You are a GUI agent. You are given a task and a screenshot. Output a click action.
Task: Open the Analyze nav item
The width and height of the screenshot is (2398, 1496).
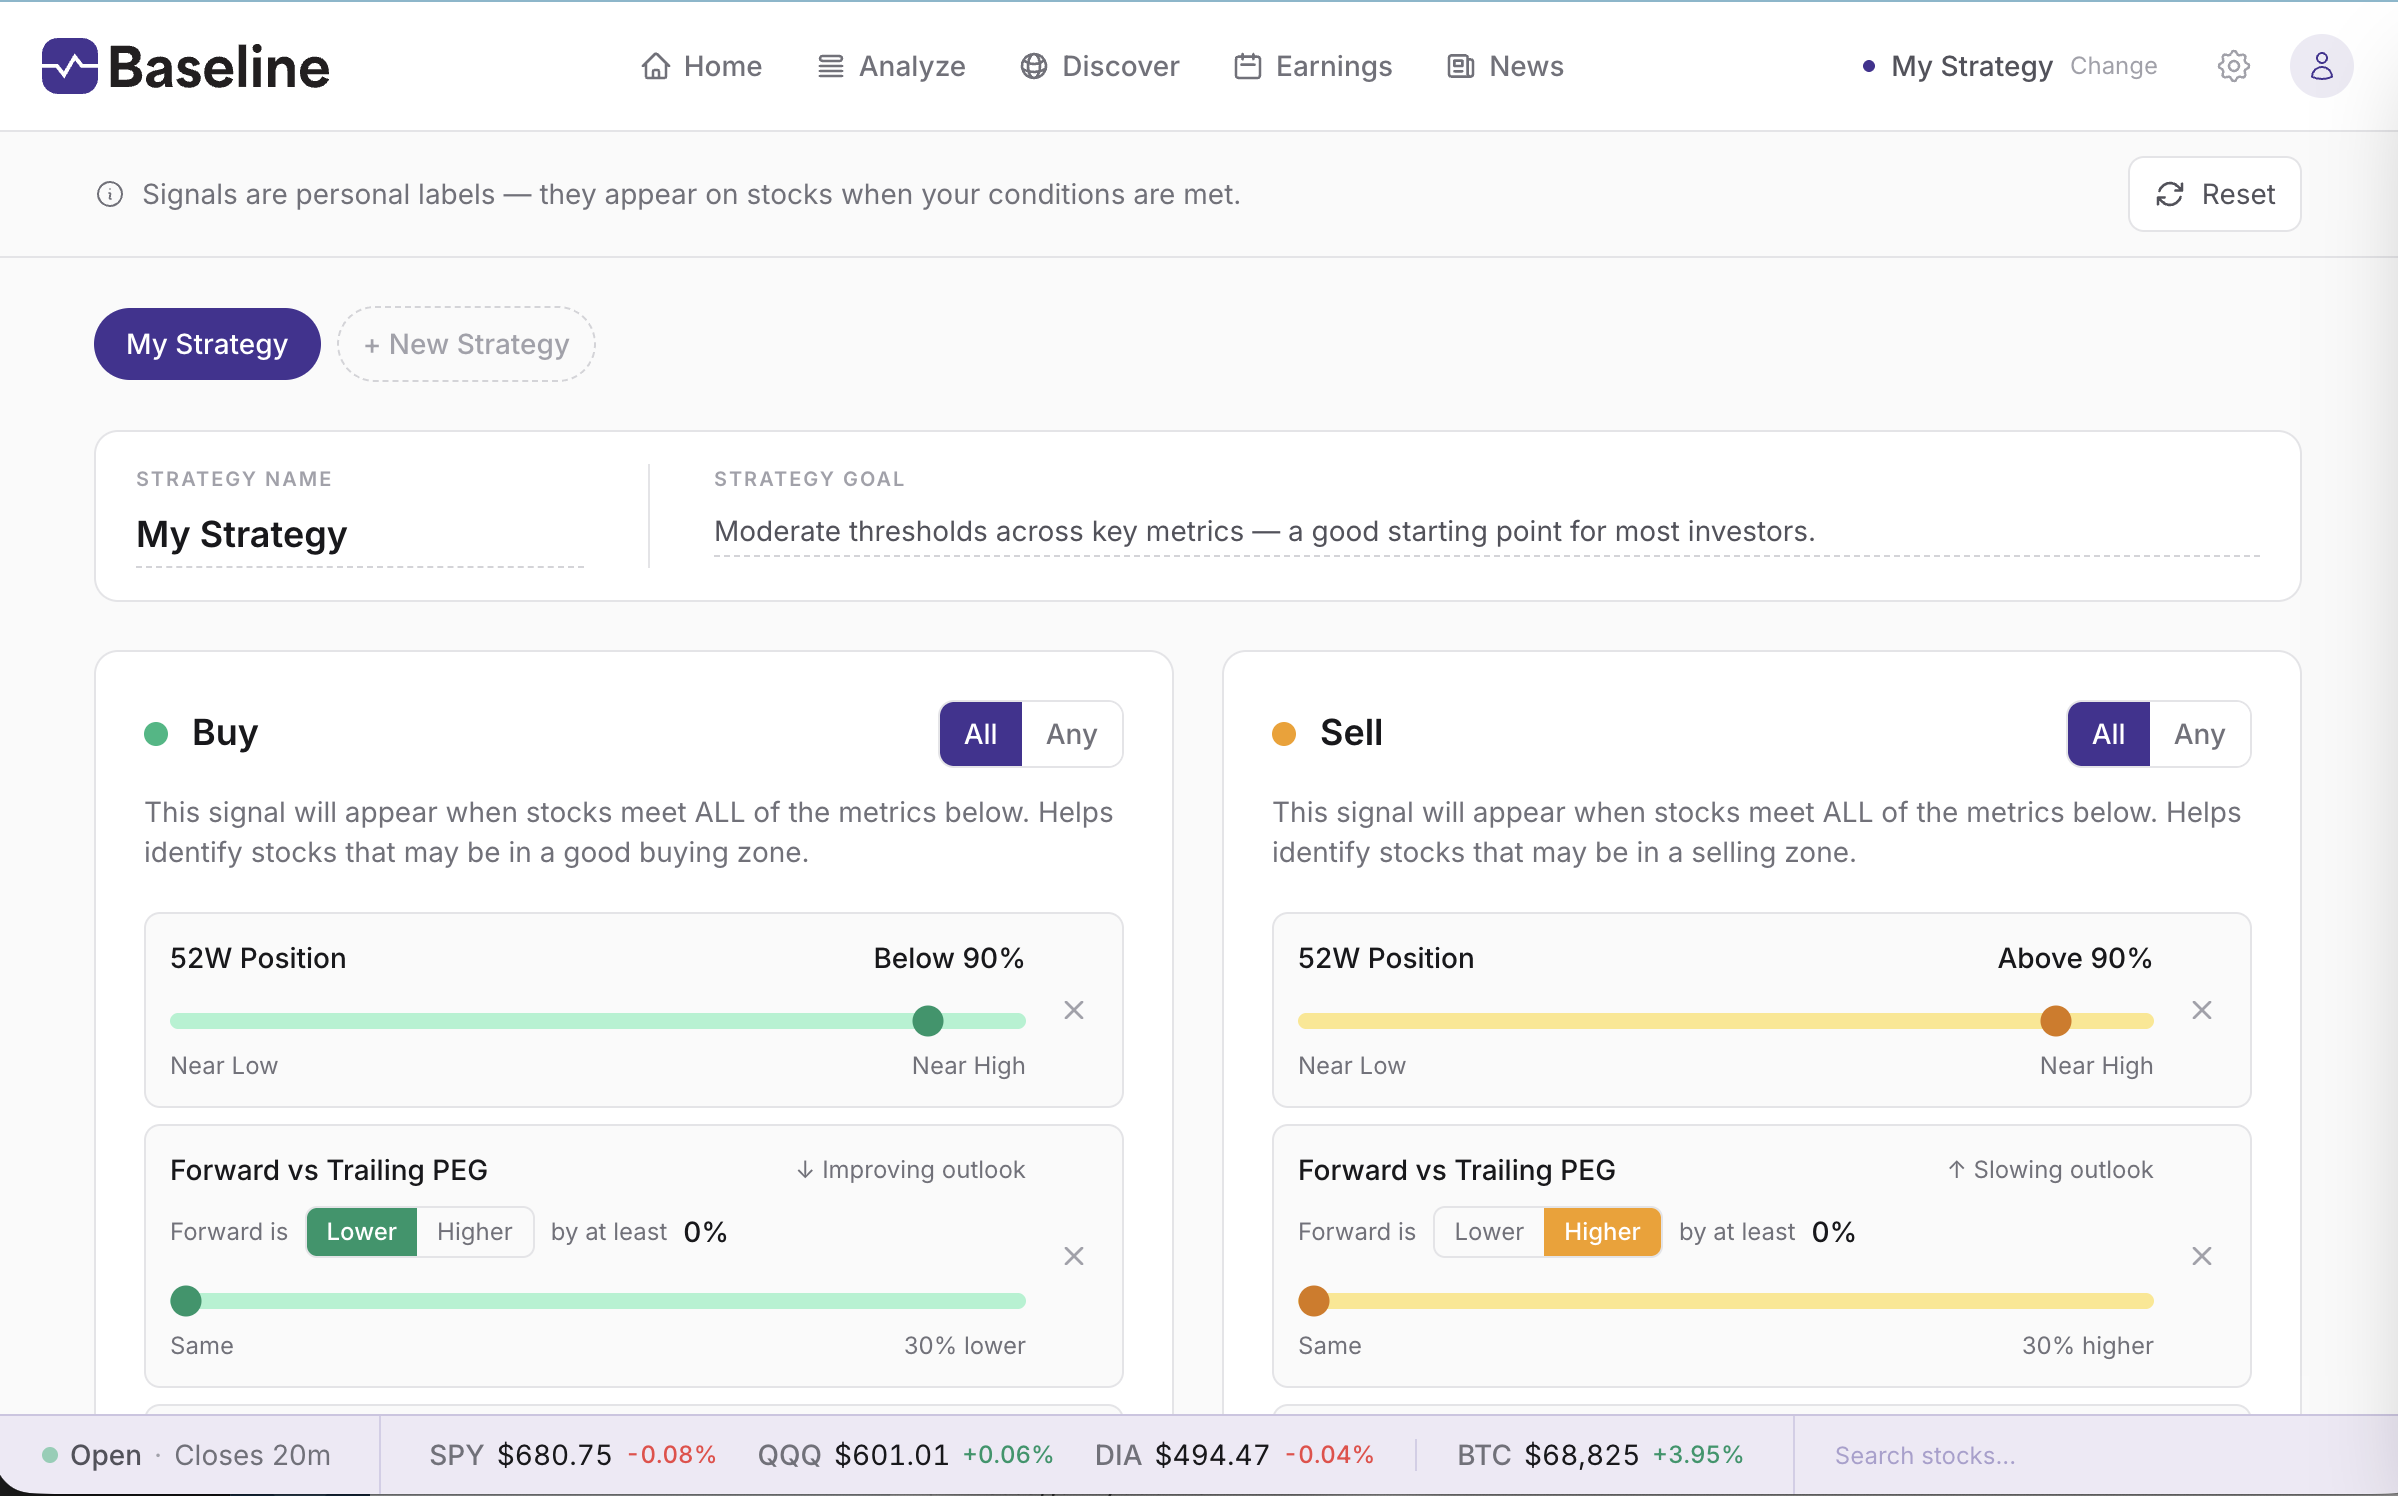tap(891, 66)
